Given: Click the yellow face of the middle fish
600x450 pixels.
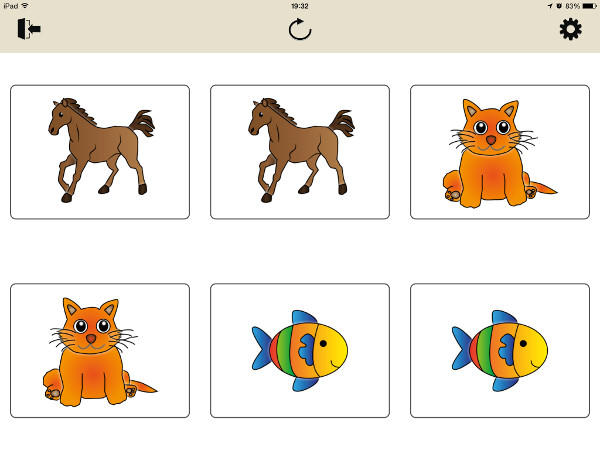Looking at the screenshot, I should (331, 350).
